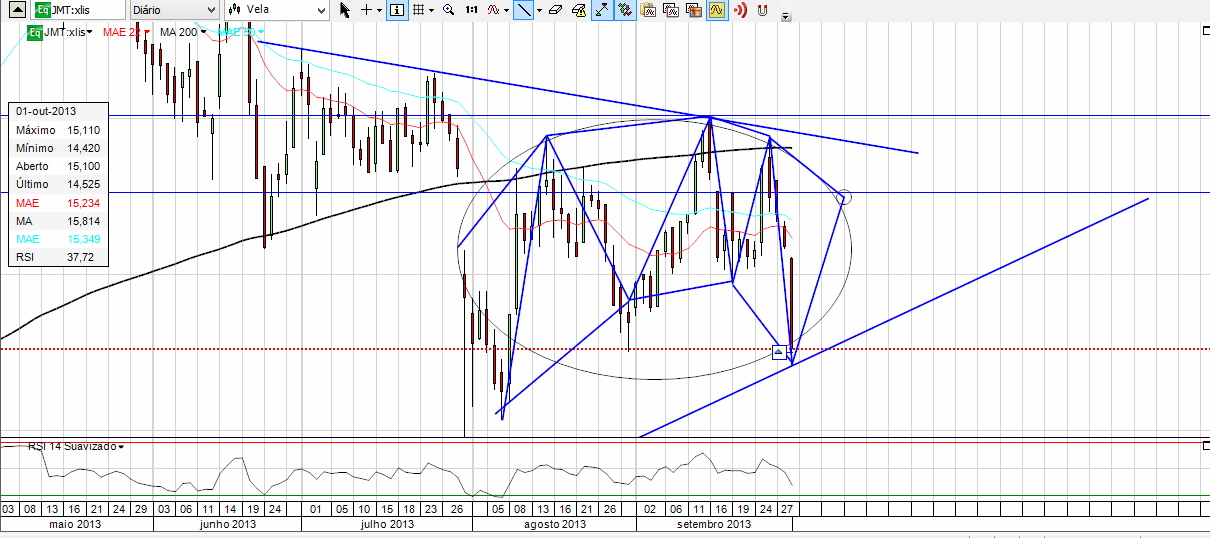Image resolution: width=1210 pixels, height=538 pixels.
Task: Click the julho 2013 month label
Action: tap(387, 524)
